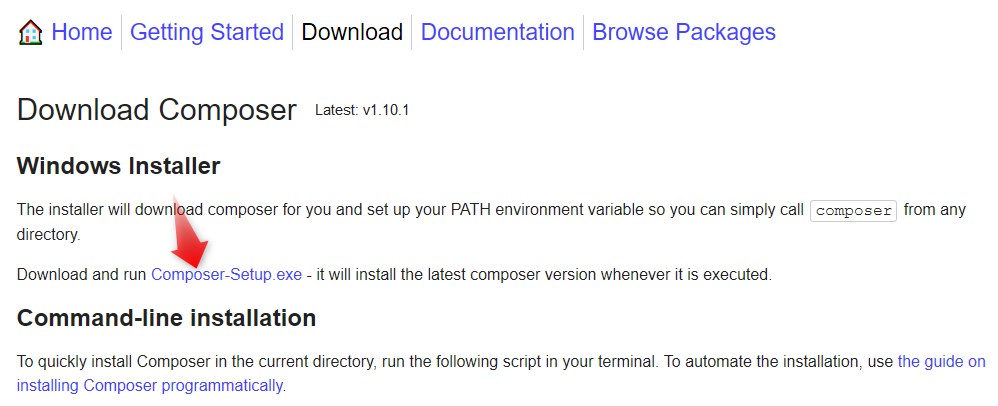Download Composer-Setup.exe via its link

[x=226, y=274]
